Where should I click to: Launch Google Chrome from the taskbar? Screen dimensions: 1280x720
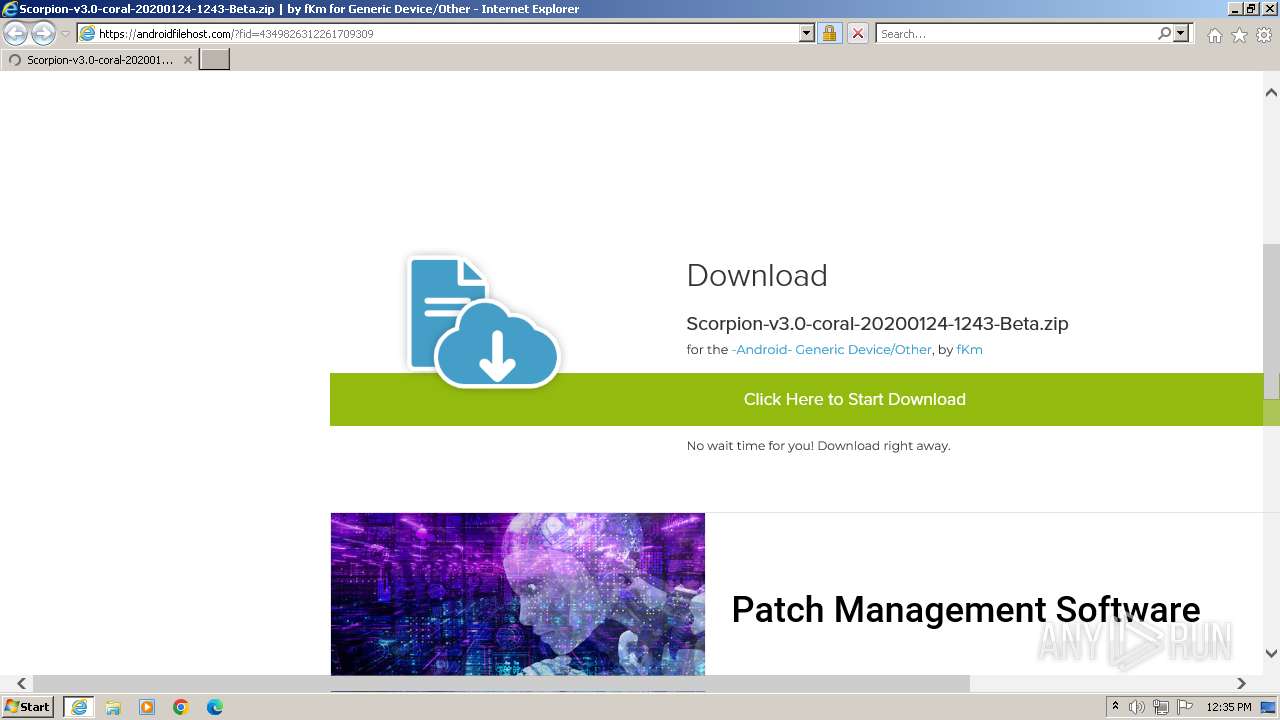point(181,707)
